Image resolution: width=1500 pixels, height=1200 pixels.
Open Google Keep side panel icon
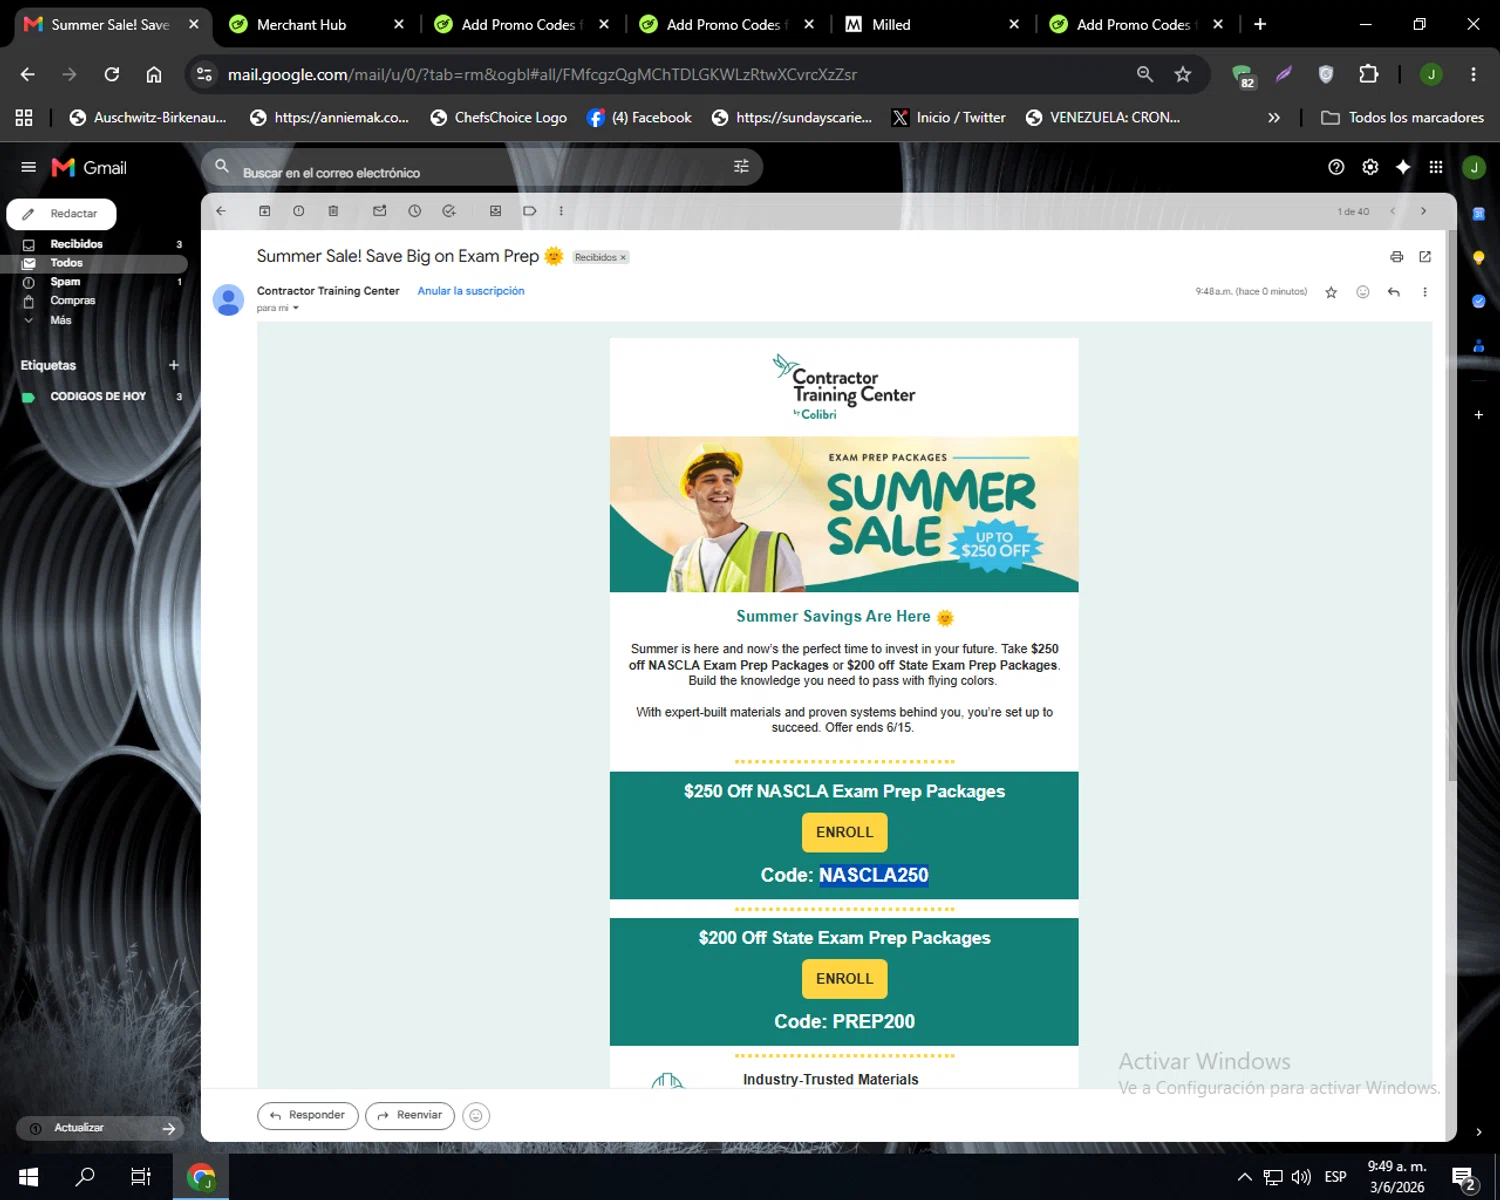(1478, 257)
